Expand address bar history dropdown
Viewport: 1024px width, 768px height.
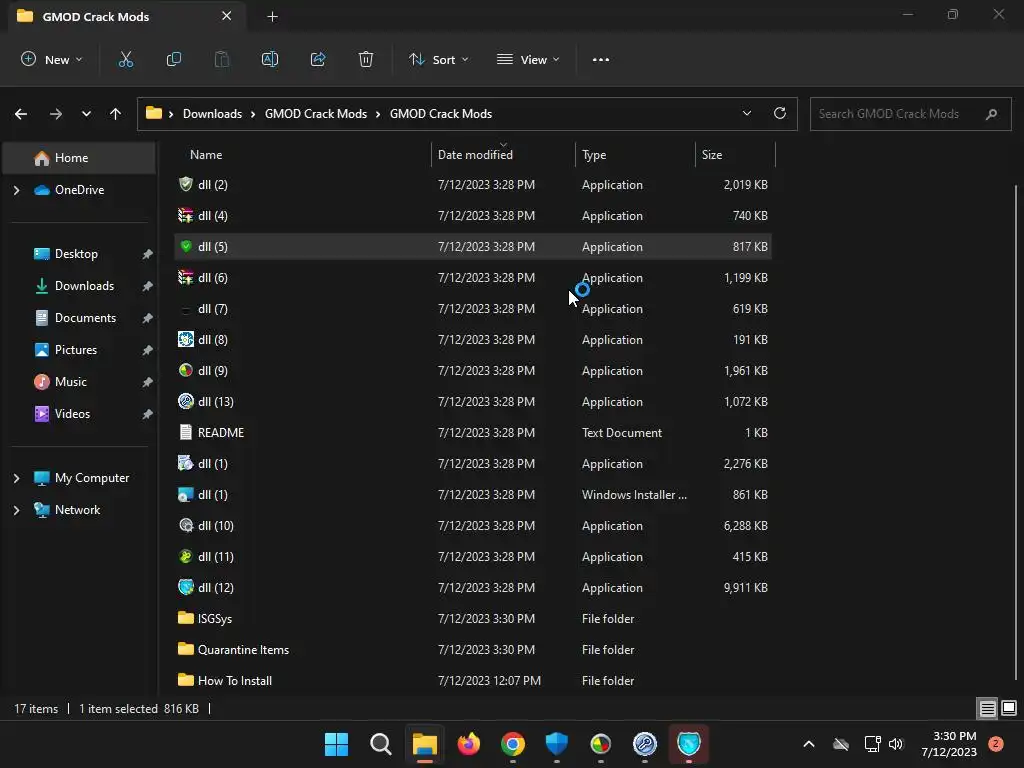[x=746, y=114]
